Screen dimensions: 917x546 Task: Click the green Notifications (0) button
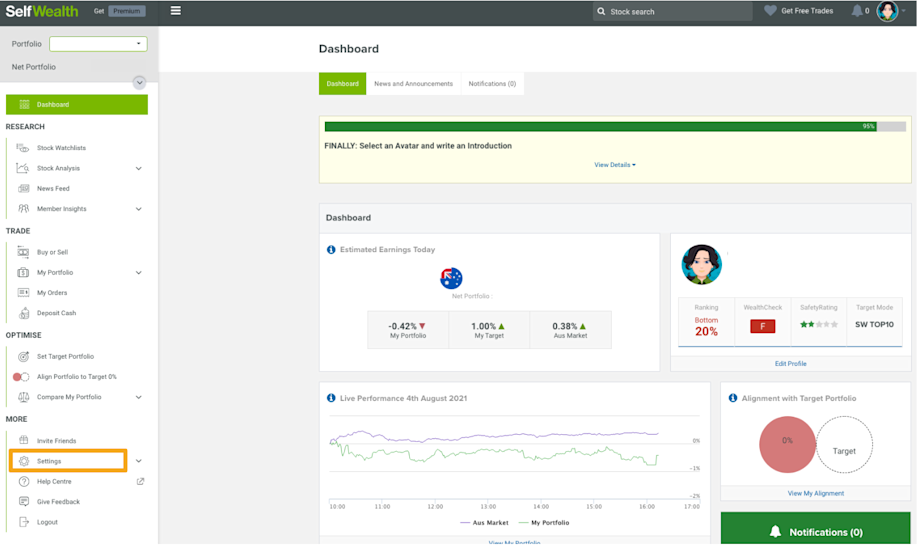[815, 529]
